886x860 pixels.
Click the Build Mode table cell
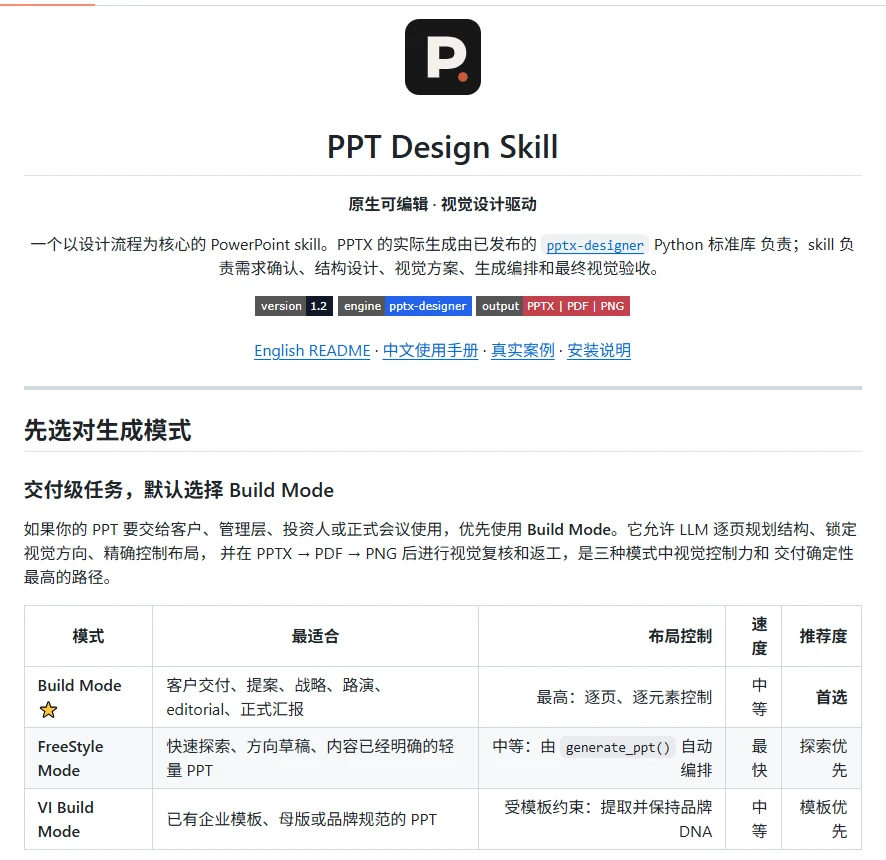pyautogui.click(x=88, y=697)
